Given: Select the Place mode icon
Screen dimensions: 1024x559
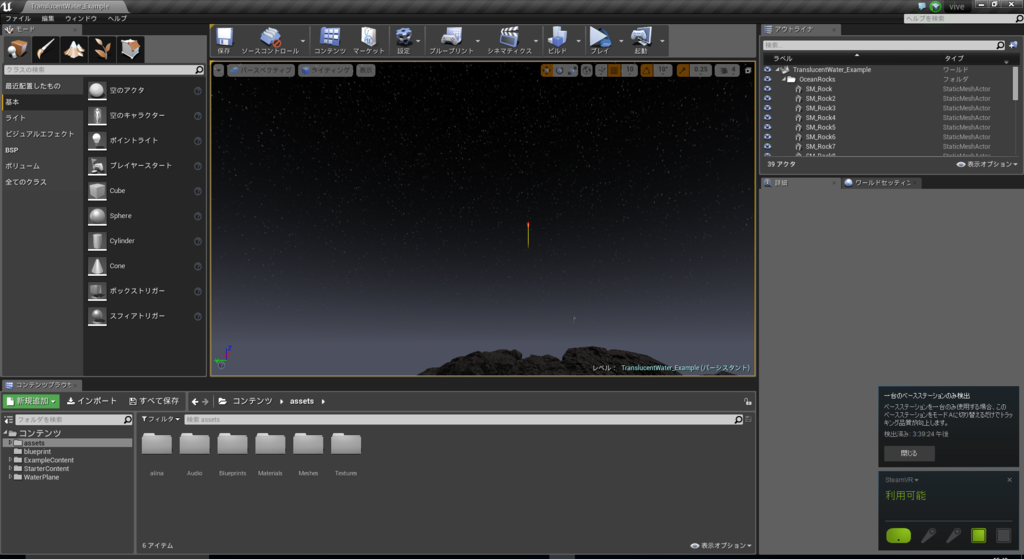Looking at the screenshot, I should point(17,49).
